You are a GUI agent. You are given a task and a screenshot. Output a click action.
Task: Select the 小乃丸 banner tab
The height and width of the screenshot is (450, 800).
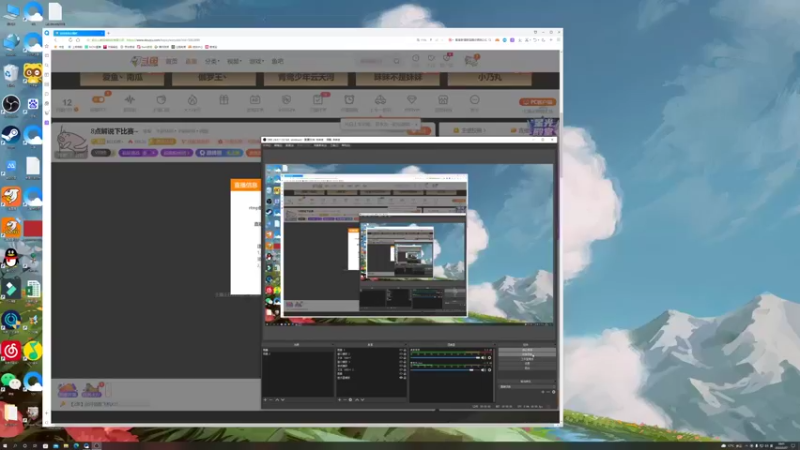pyautogui.click(x=489, y=78)
